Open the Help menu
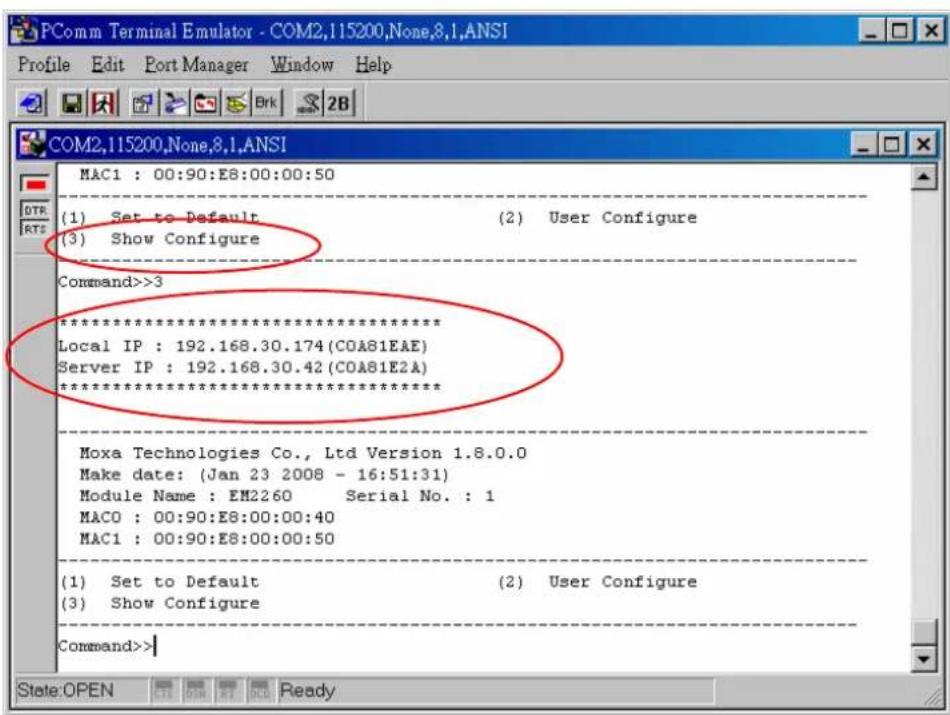Image resolution: width=950 pixels, height=715 pixels. pos(373,64)
